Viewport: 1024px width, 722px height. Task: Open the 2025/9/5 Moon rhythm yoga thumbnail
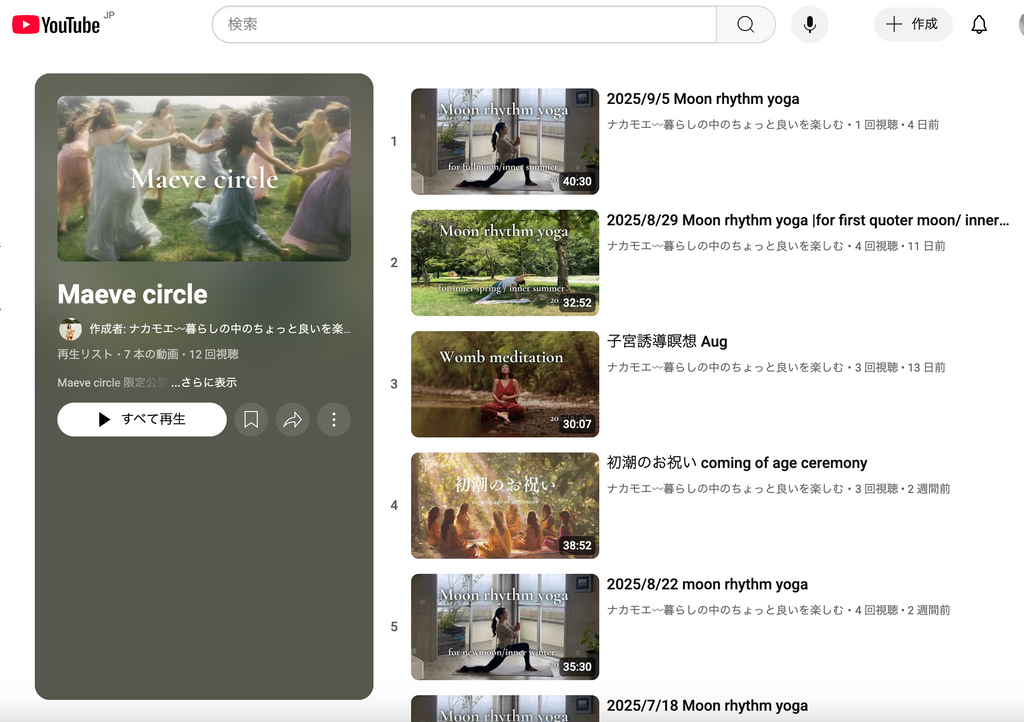(x=504, y=141)
